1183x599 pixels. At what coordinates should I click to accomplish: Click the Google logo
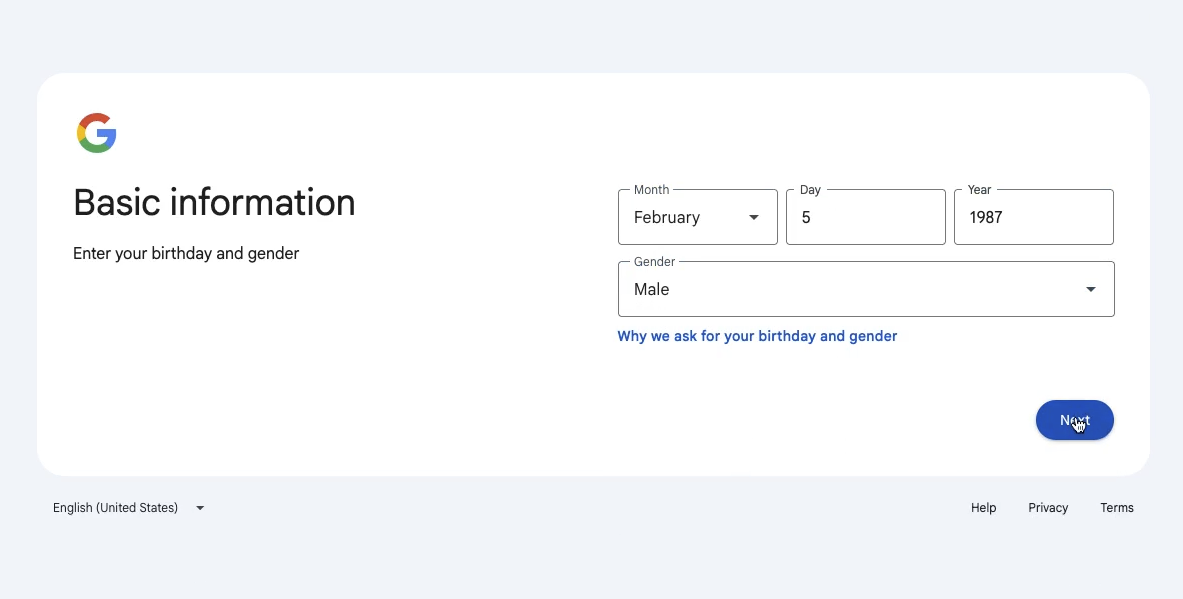coord(97,133)
